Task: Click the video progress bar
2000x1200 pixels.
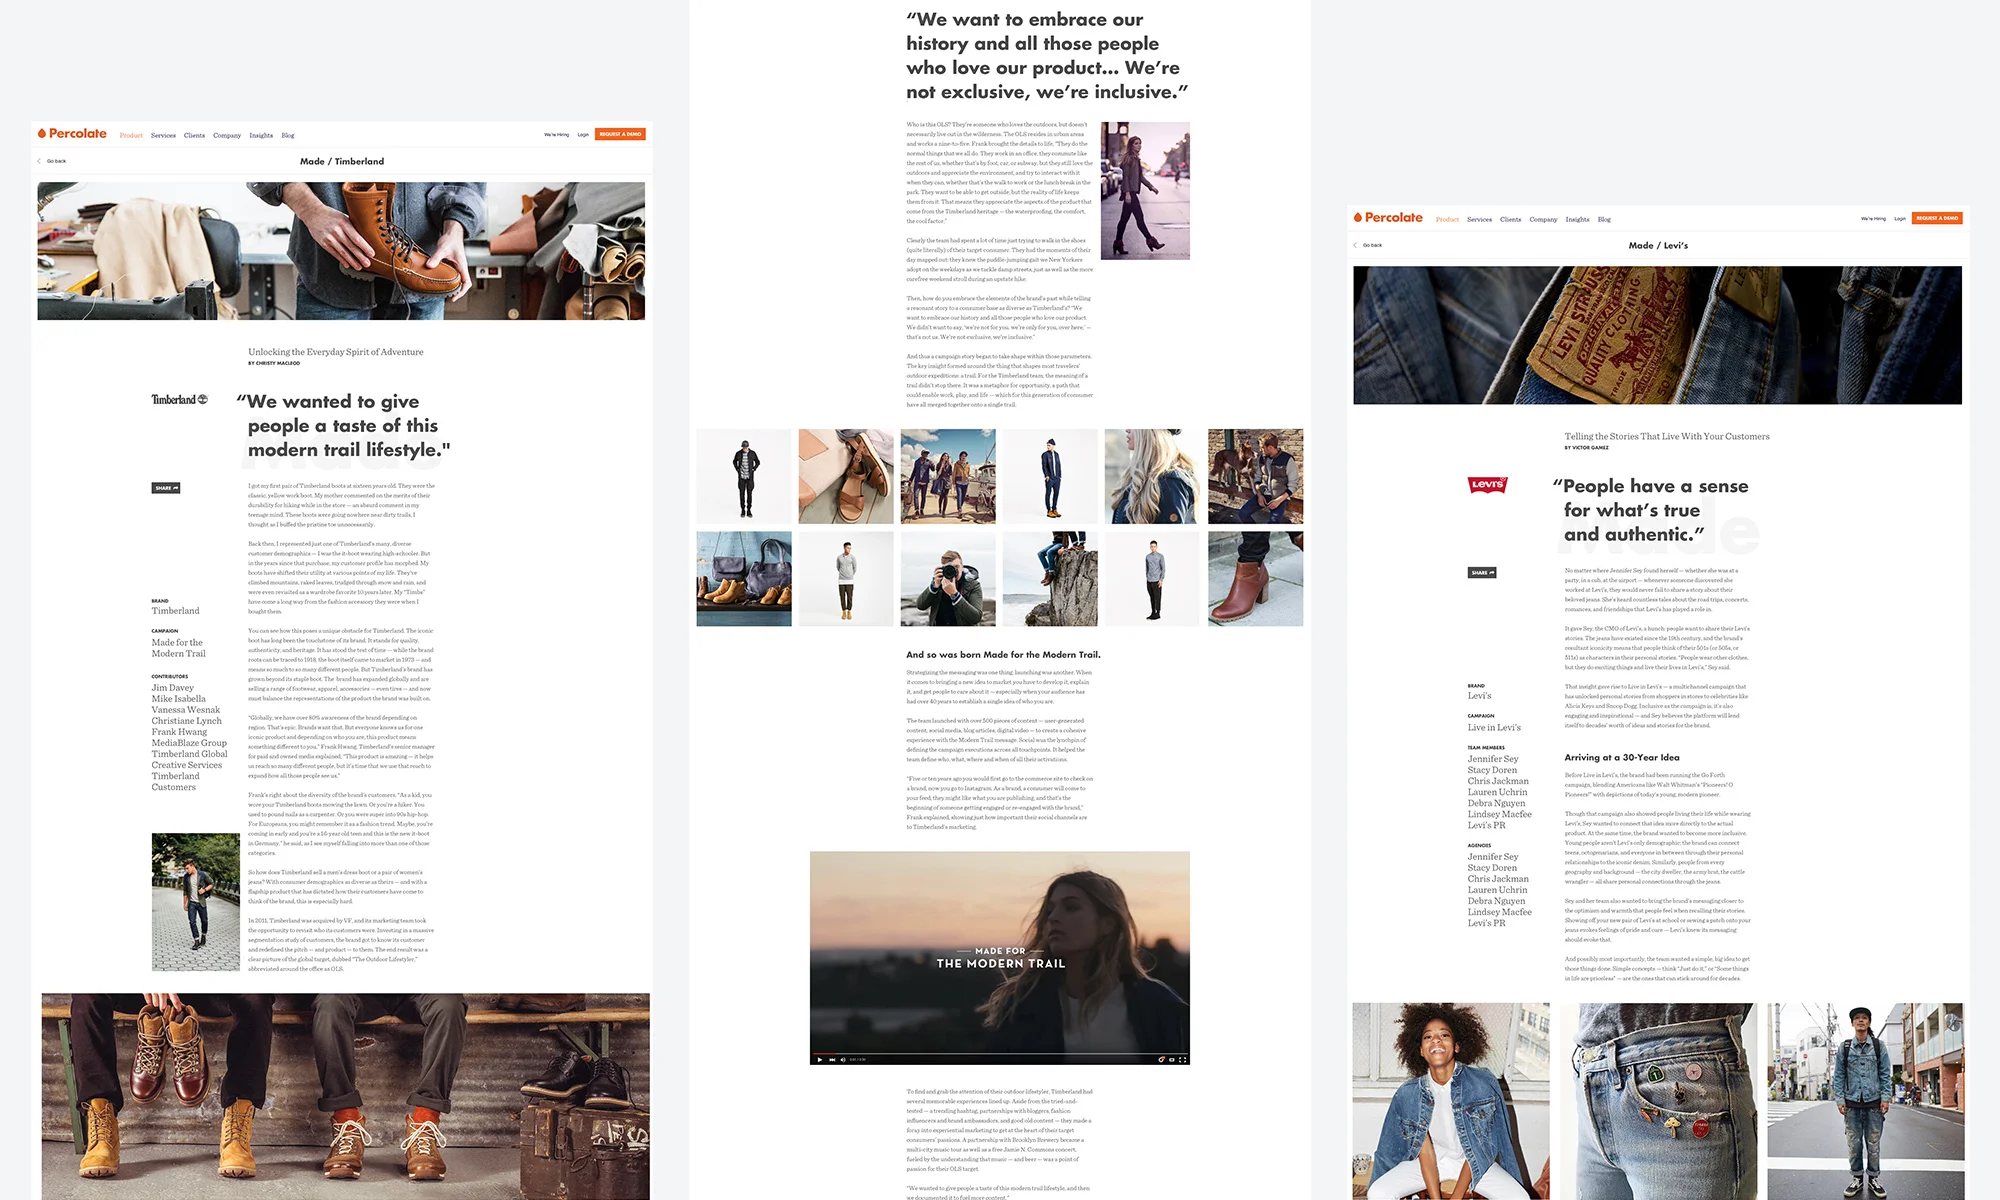Action: pyautogui.click(x=1000, y=1053)
